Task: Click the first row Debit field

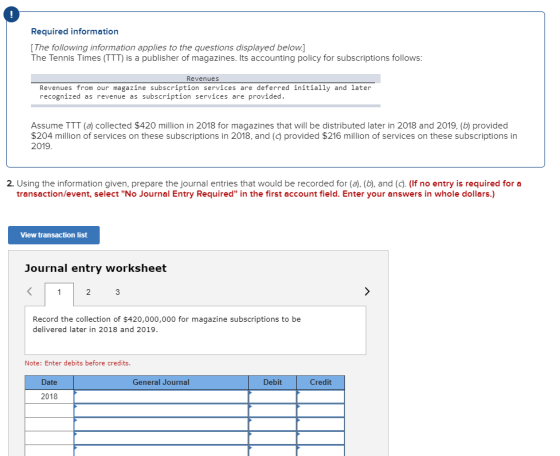Action: 272,397
